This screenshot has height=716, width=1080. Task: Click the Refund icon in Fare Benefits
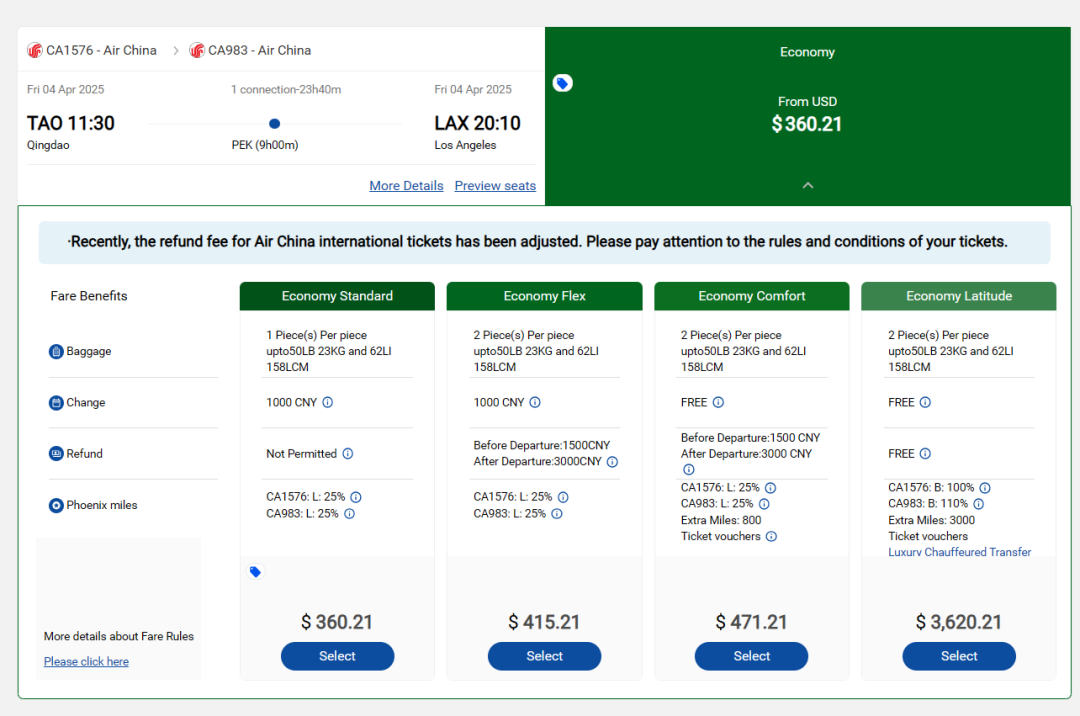tap(56, 454)
